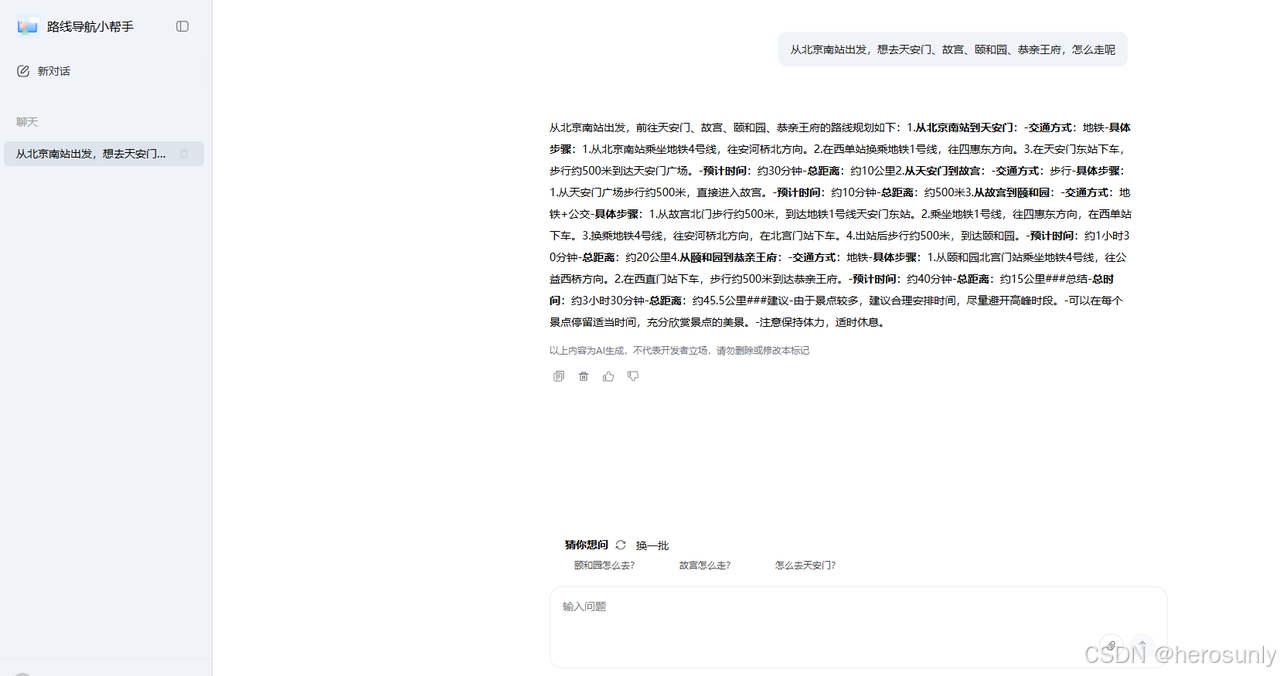Image resolution: width=1280 pixels, height=676 pixels.
Task: Click the pin icon on the chat entry
Action: pos(184,154)
